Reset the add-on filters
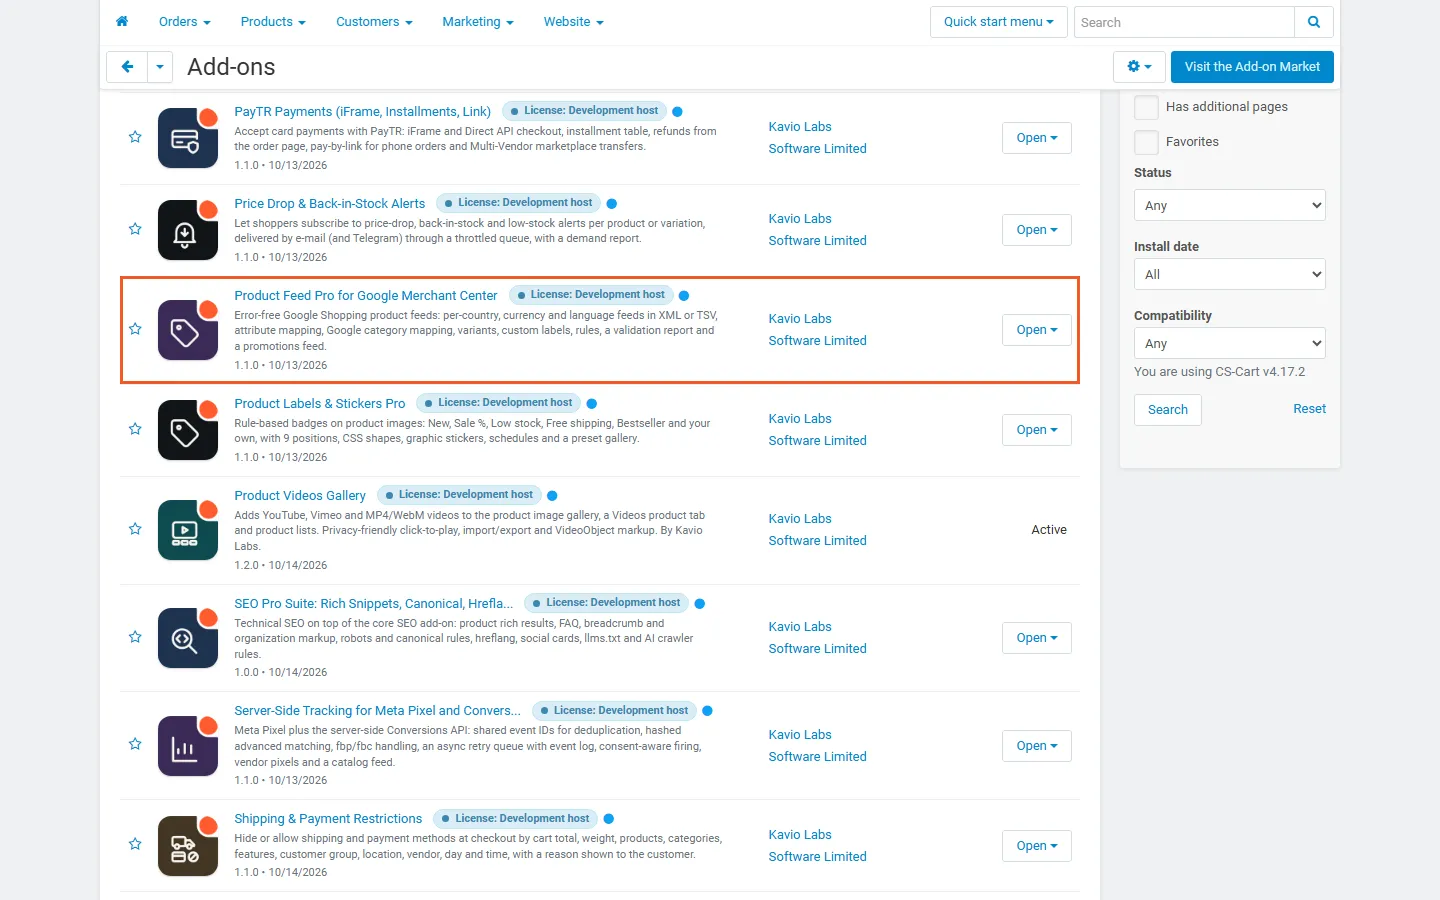The height and width of the screenshot is (900, 1440). (x=1309, y=409)
